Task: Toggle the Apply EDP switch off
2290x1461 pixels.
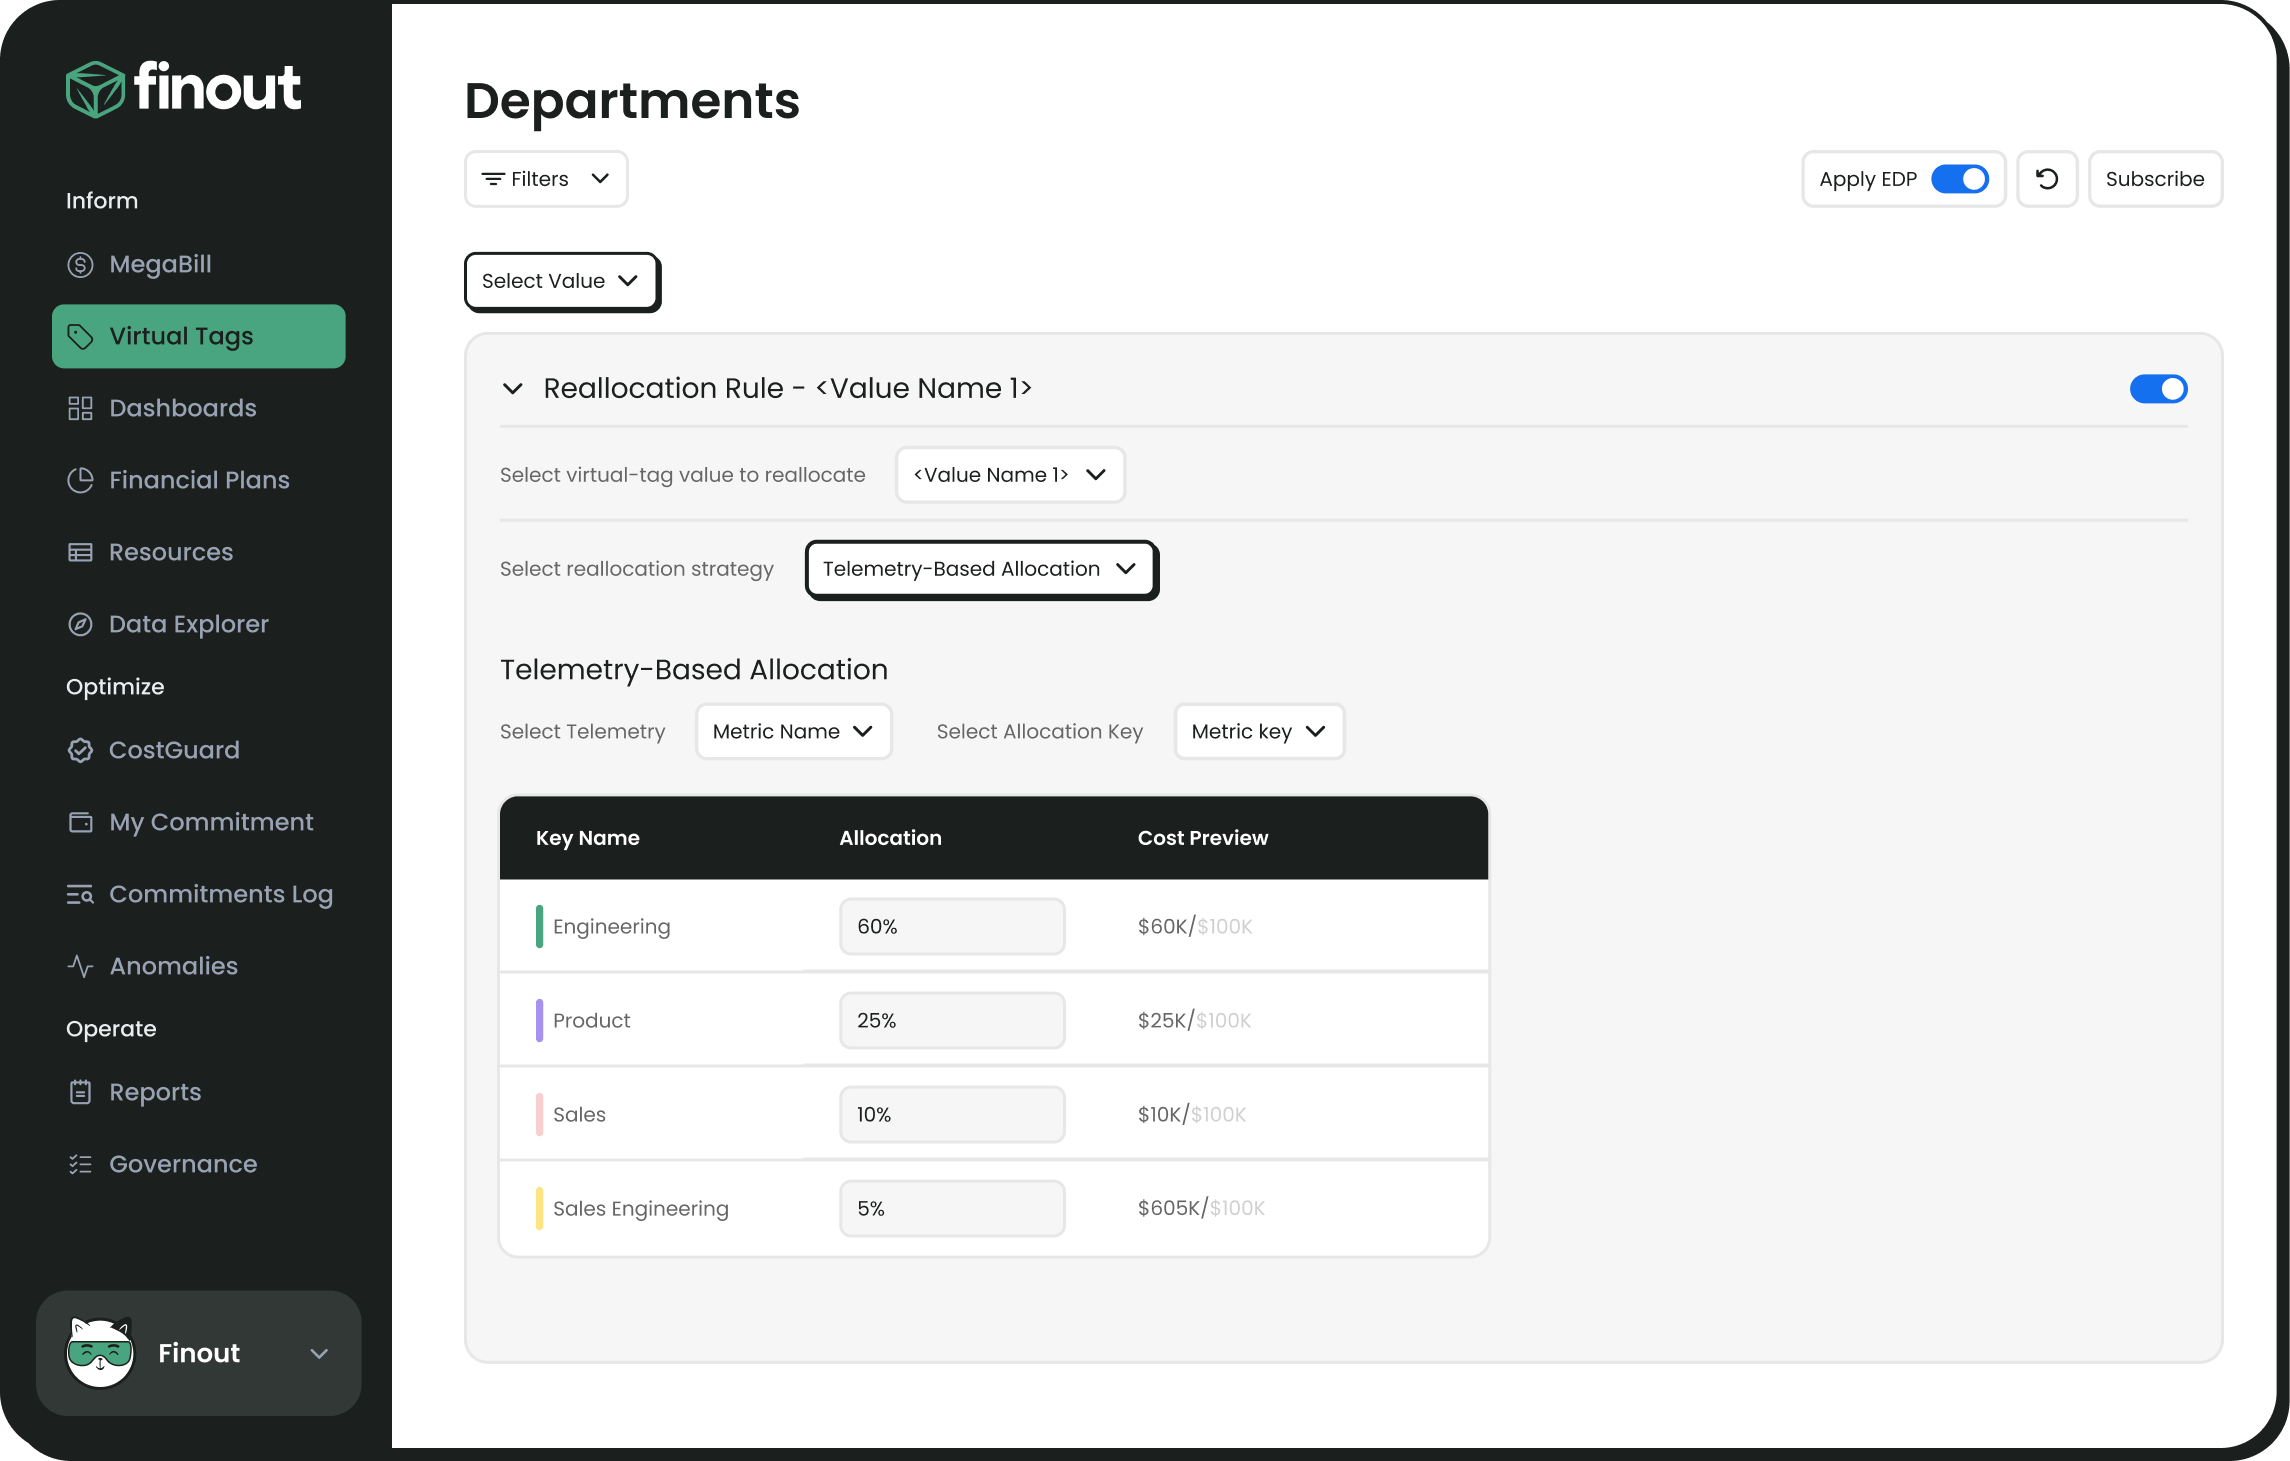Action: [1961, 179]
